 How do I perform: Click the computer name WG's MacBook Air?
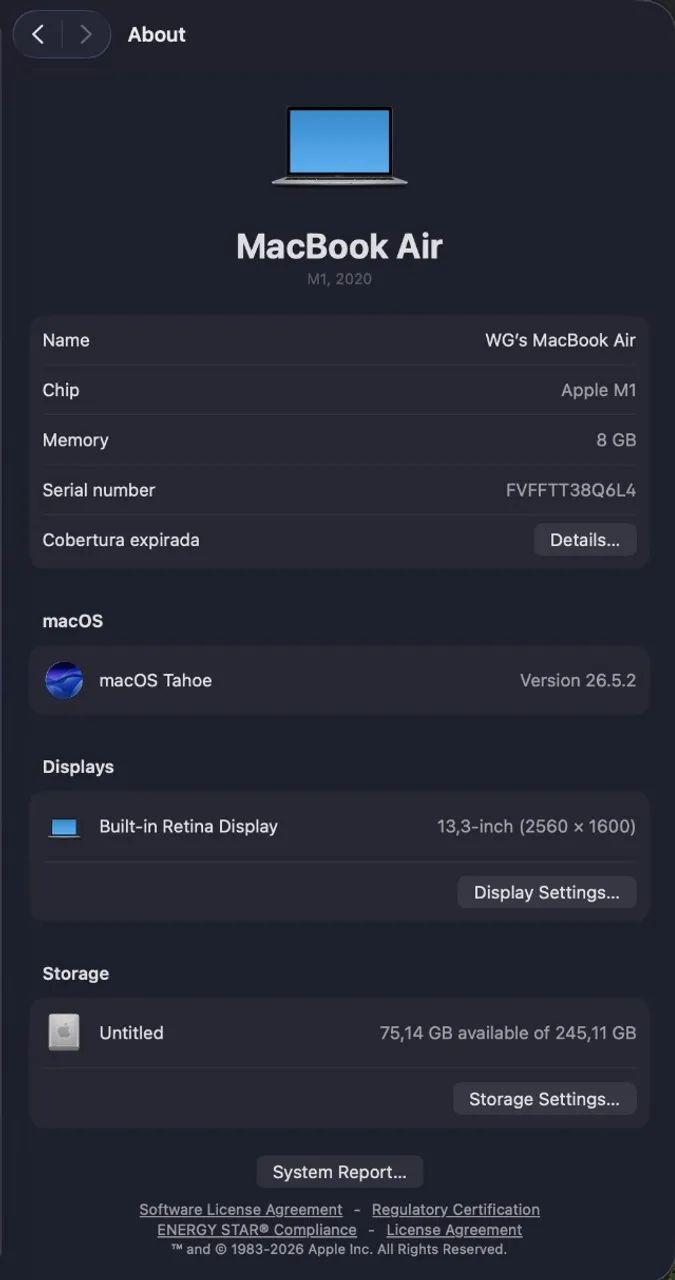[561, 340]
